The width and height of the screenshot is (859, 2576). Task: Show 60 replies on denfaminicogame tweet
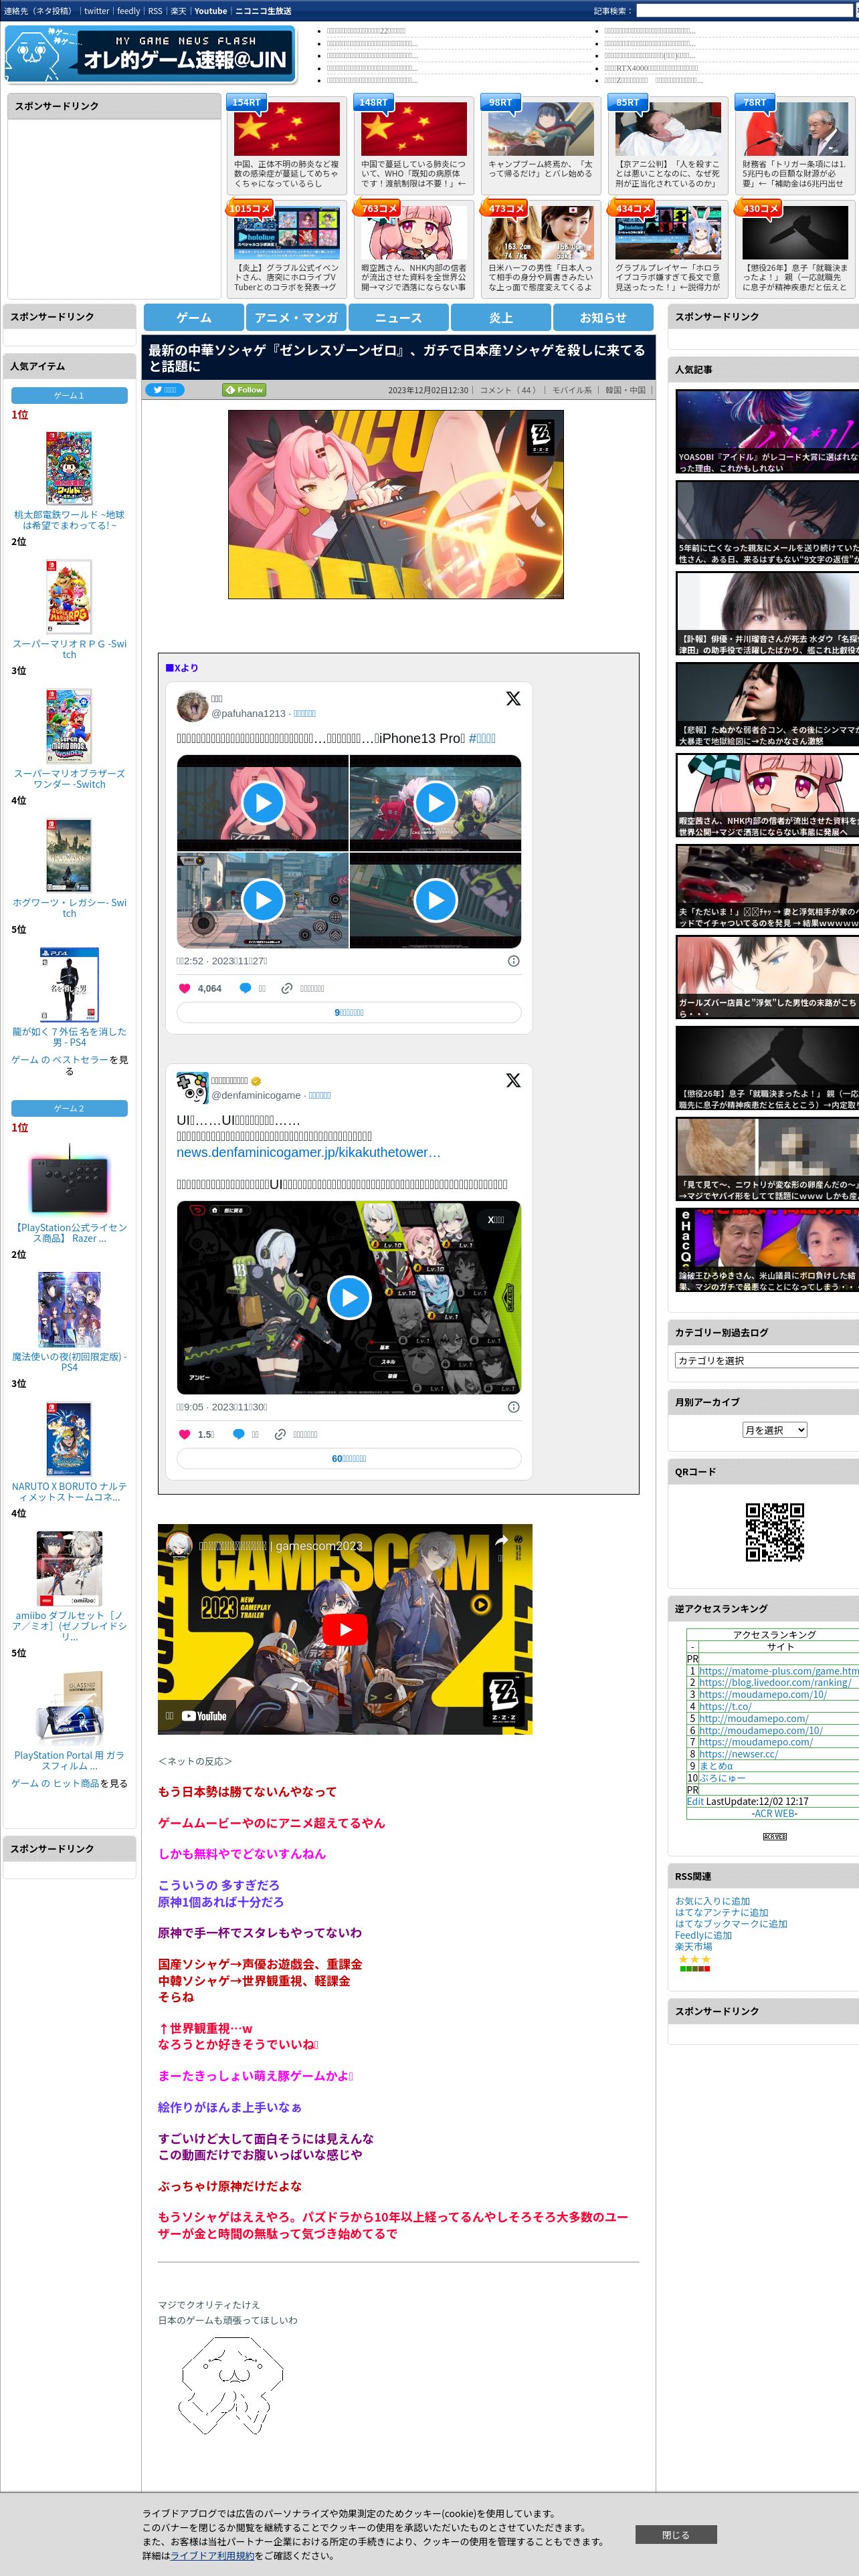tap(349, 1459)
